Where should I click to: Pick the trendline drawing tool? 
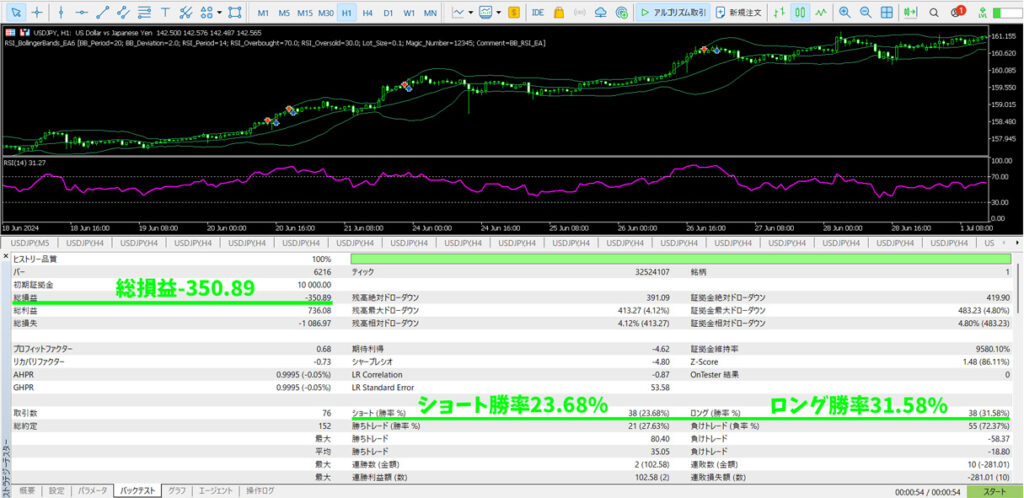pos(103,12)
